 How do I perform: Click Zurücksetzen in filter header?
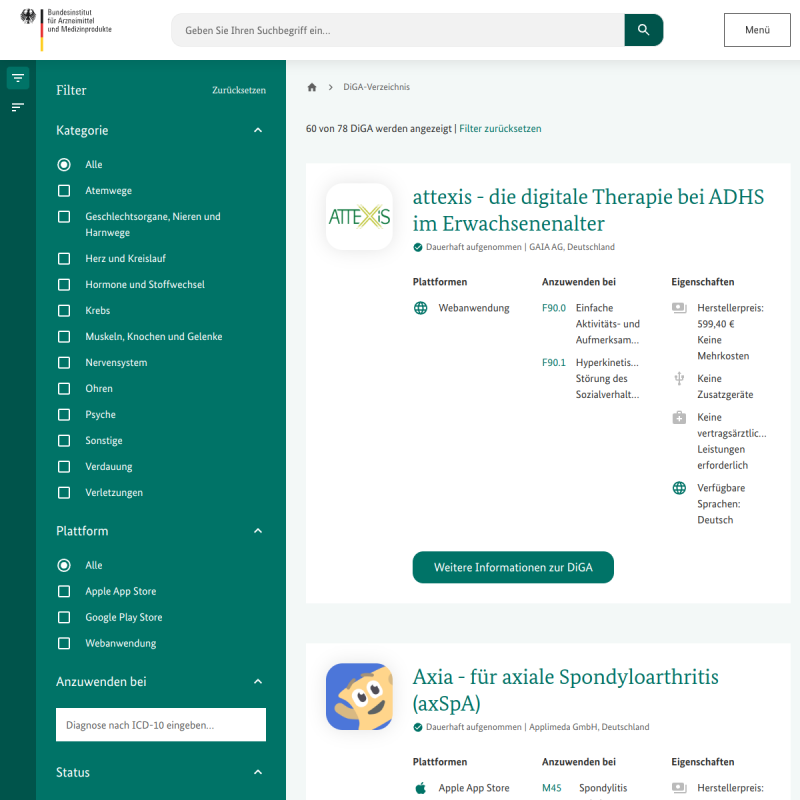239,90
